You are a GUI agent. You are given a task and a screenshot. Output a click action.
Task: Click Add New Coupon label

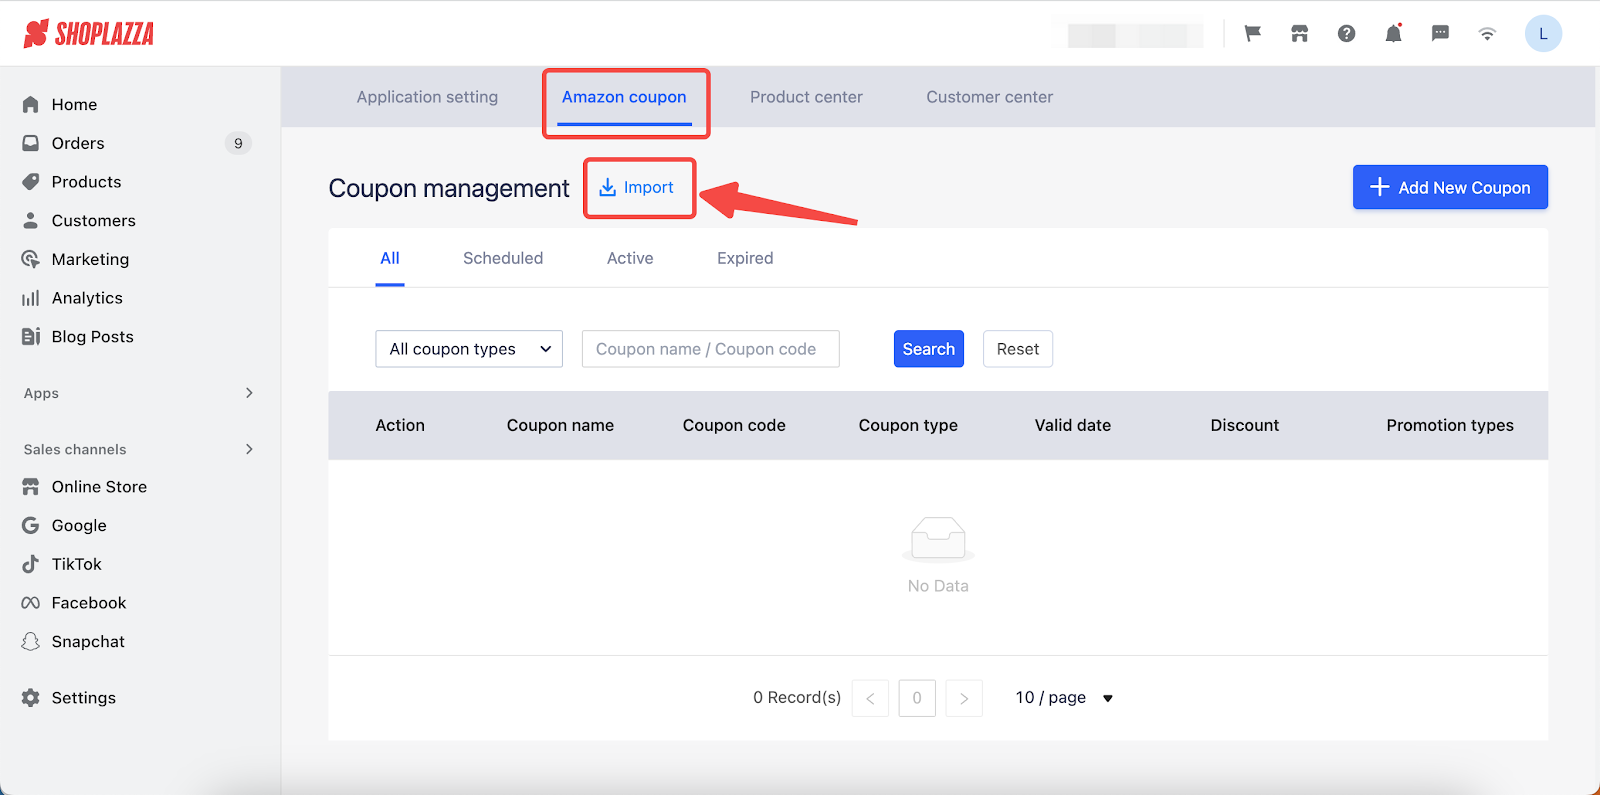tap(1464, 187)
